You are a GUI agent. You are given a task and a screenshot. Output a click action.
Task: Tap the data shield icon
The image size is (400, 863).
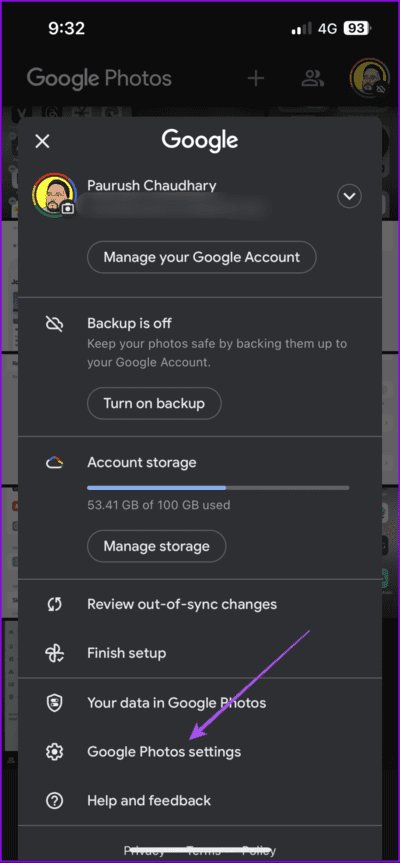click(x=54, y=703)
